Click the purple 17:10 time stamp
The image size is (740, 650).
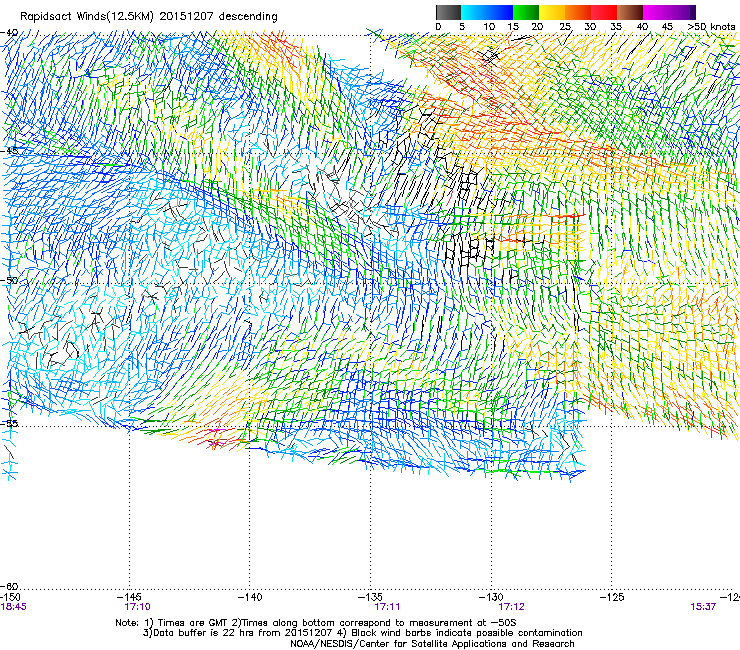(x=137, y=607)
